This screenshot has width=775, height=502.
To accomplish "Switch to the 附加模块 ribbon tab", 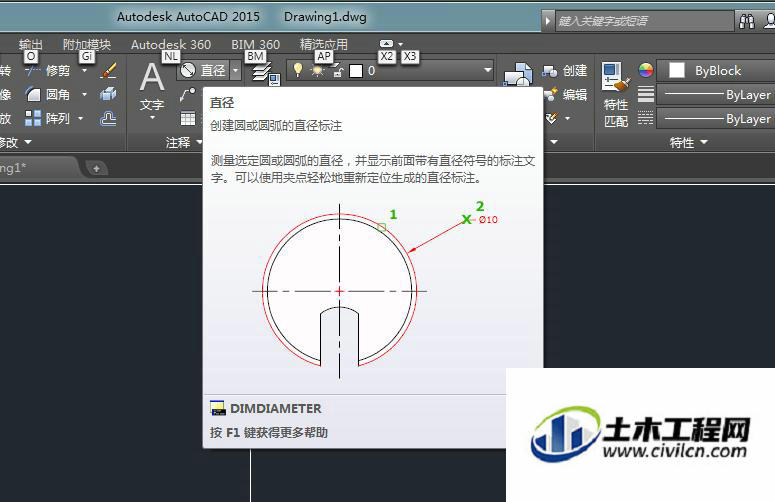I will click(x=86, y=44).
